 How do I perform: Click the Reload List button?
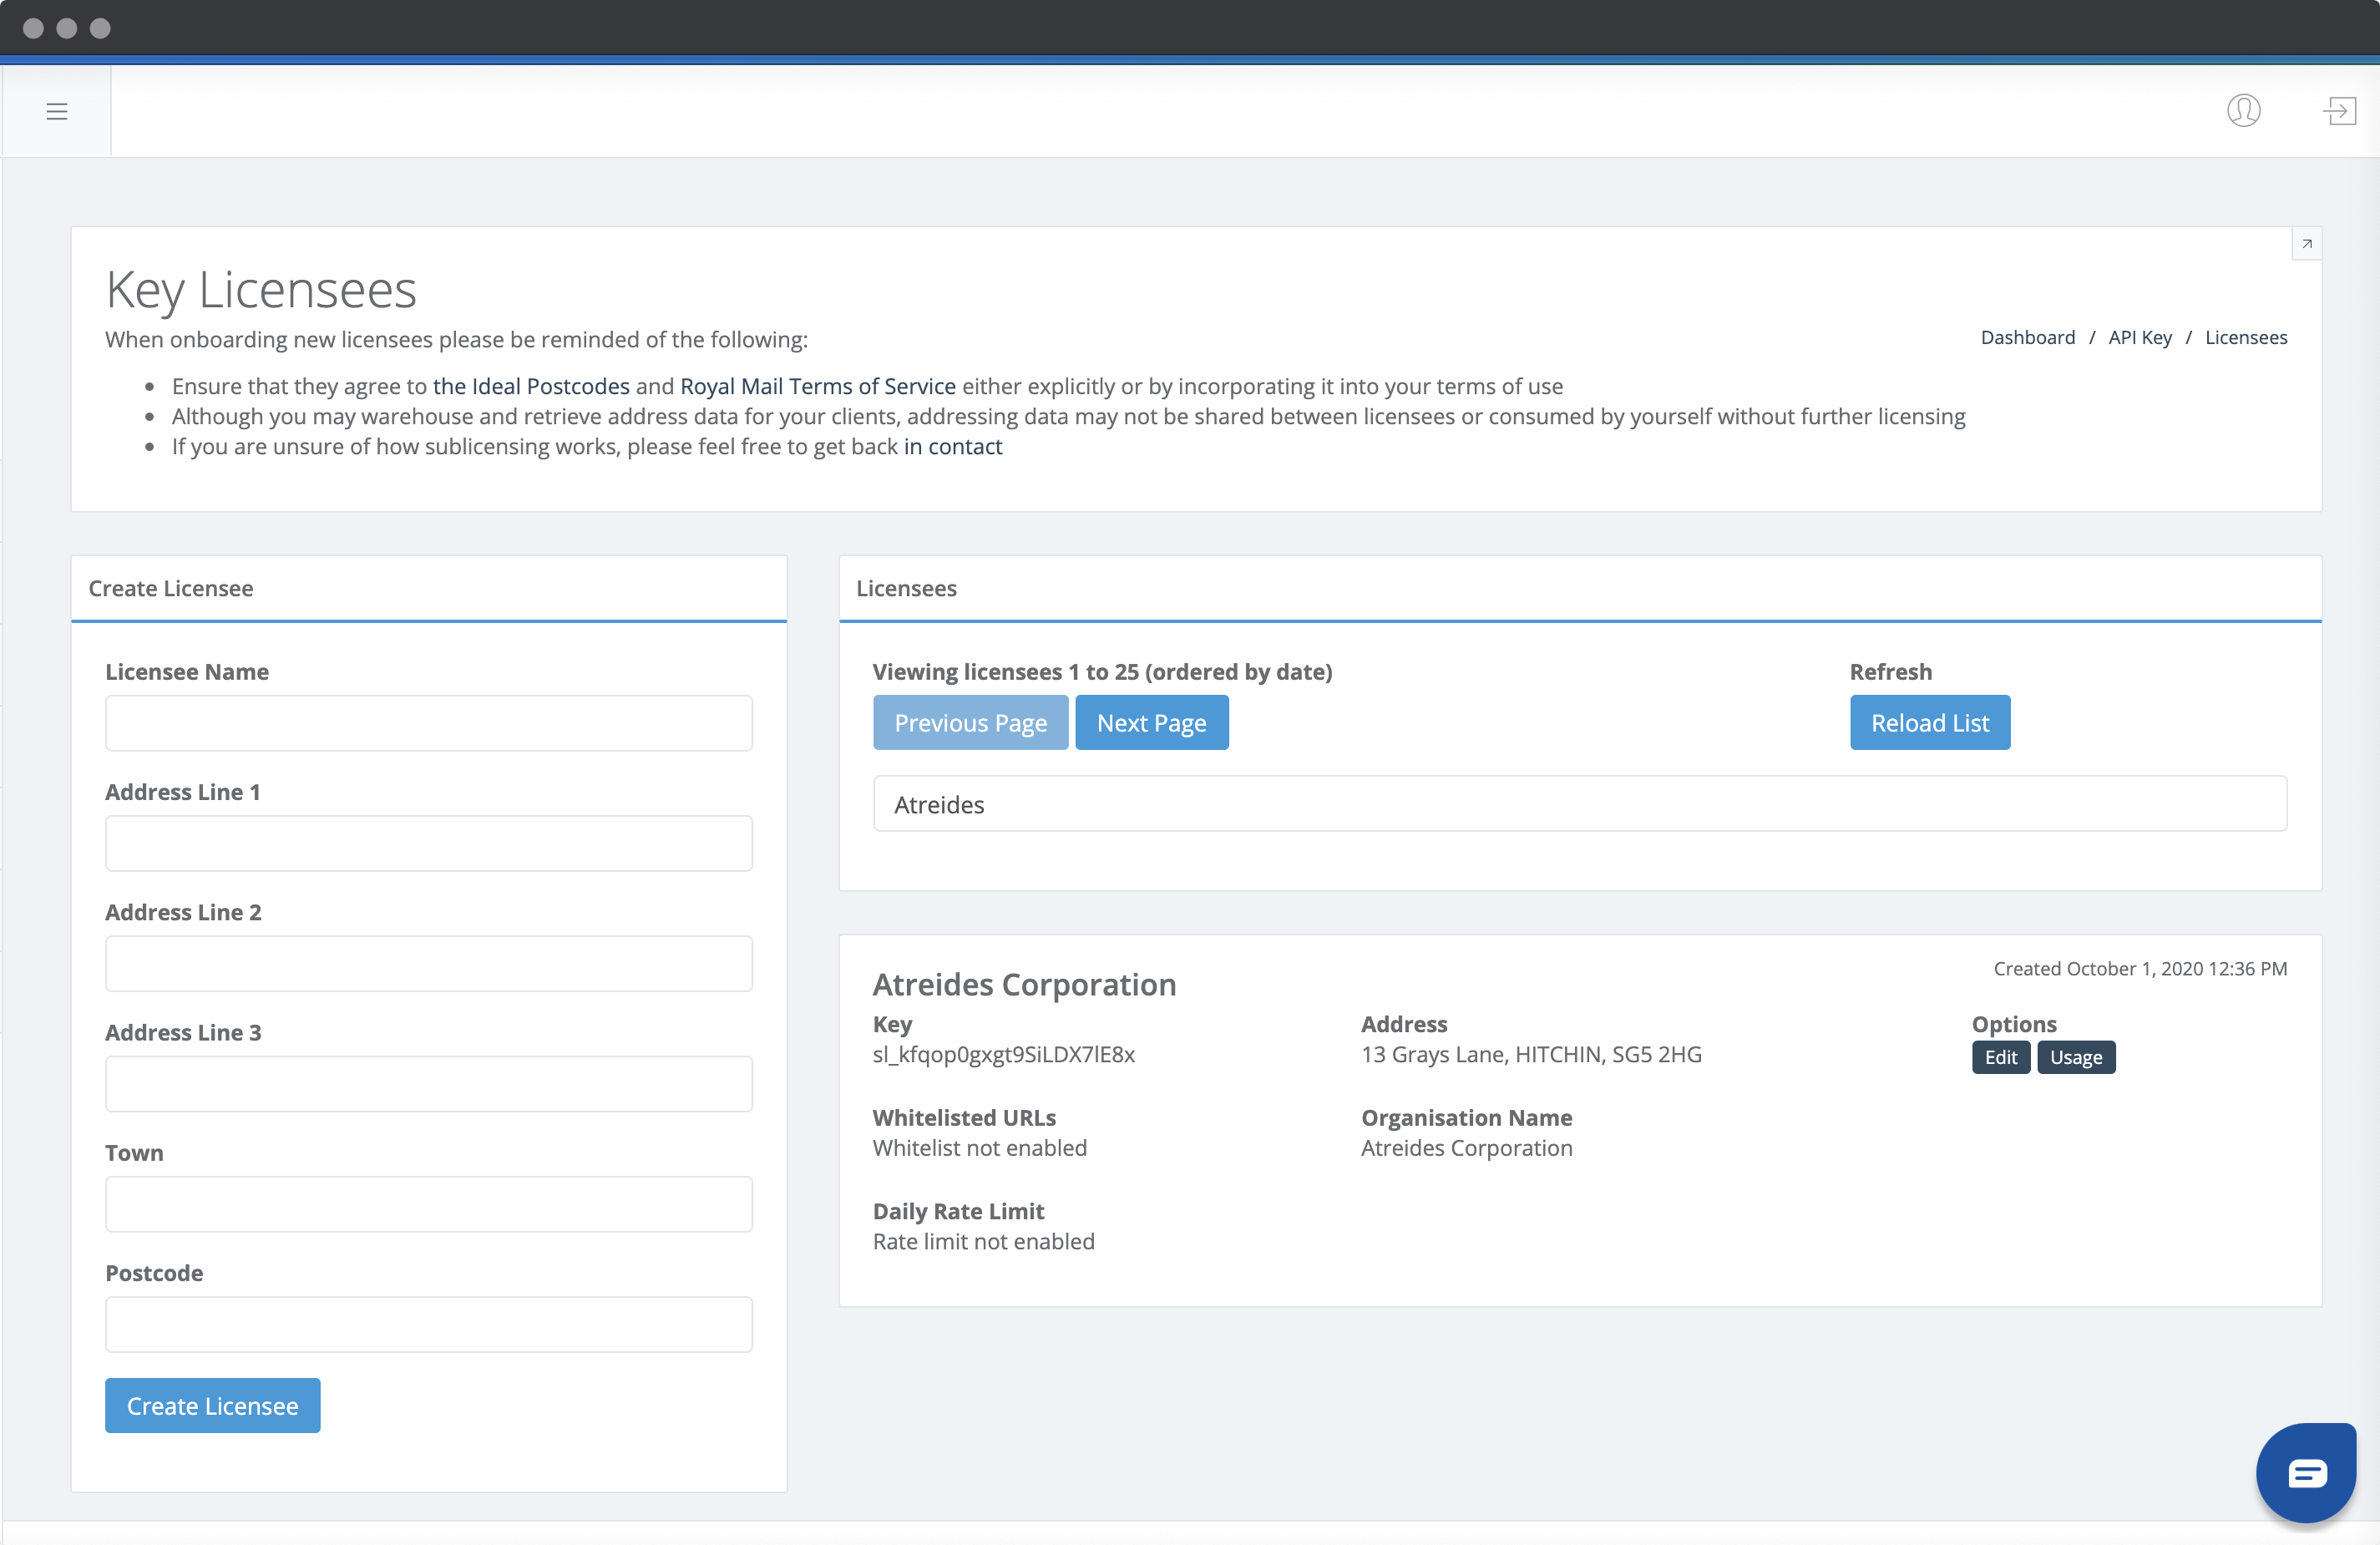pyautogui.click(x=1931, y=723)
